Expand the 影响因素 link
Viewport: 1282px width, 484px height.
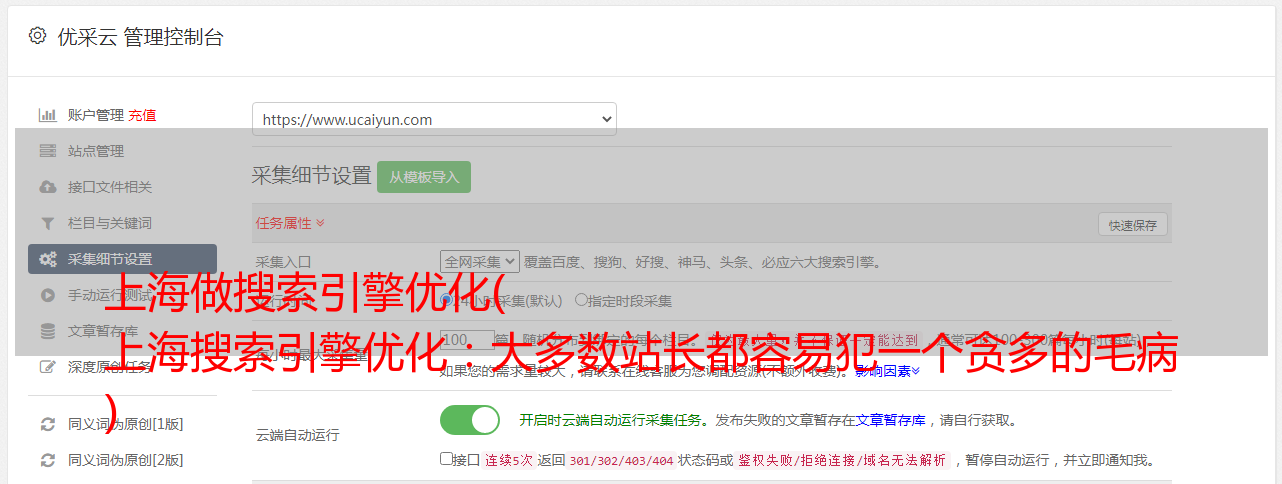pos(887,371)
